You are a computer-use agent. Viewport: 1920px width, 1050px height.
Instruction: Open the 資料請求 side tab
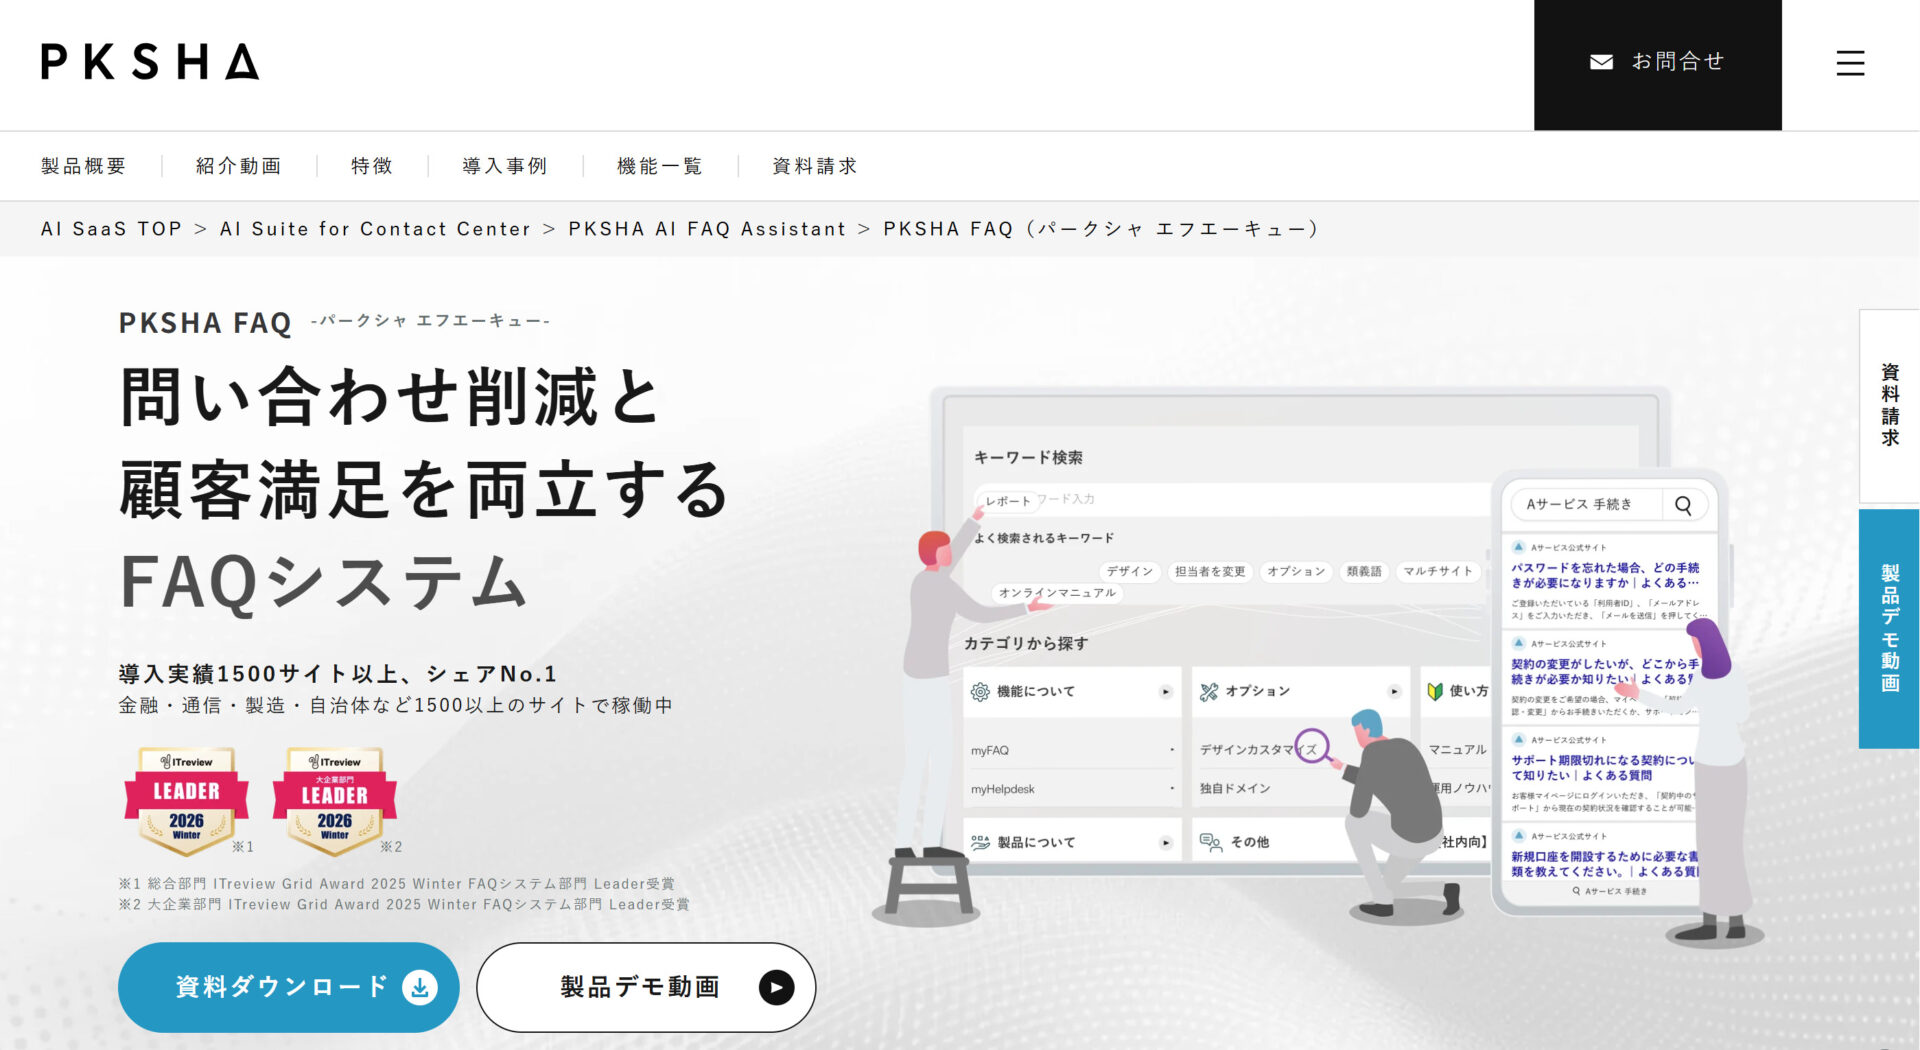click(x=1889, y=405)
